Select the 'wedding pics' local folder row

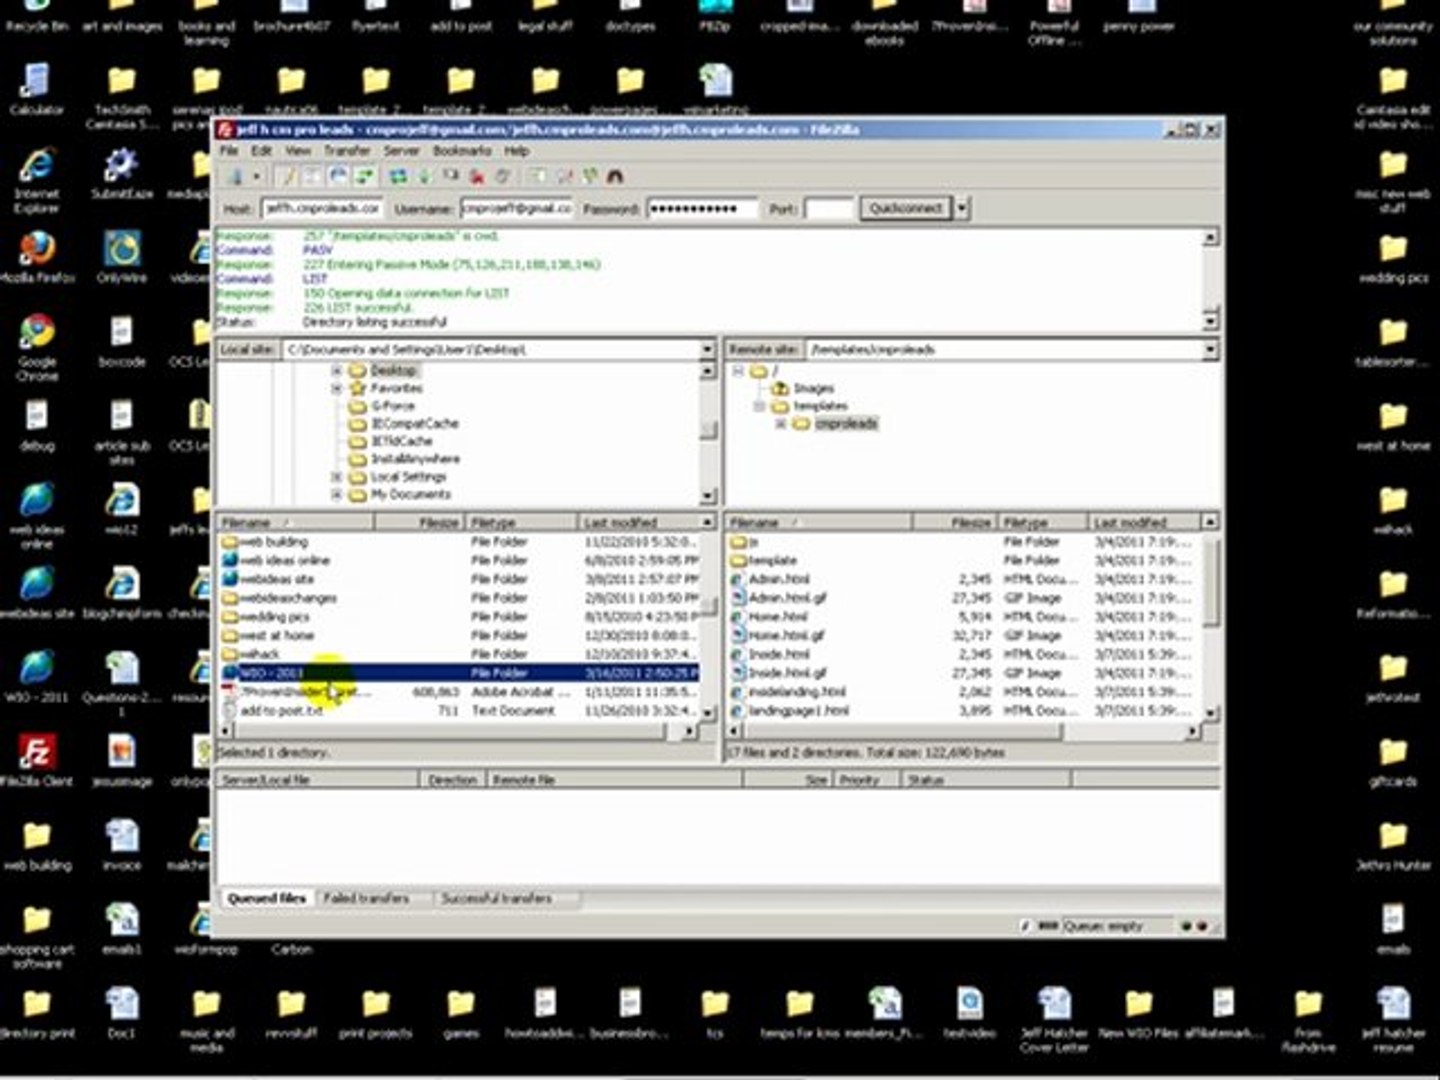(458, 616)
